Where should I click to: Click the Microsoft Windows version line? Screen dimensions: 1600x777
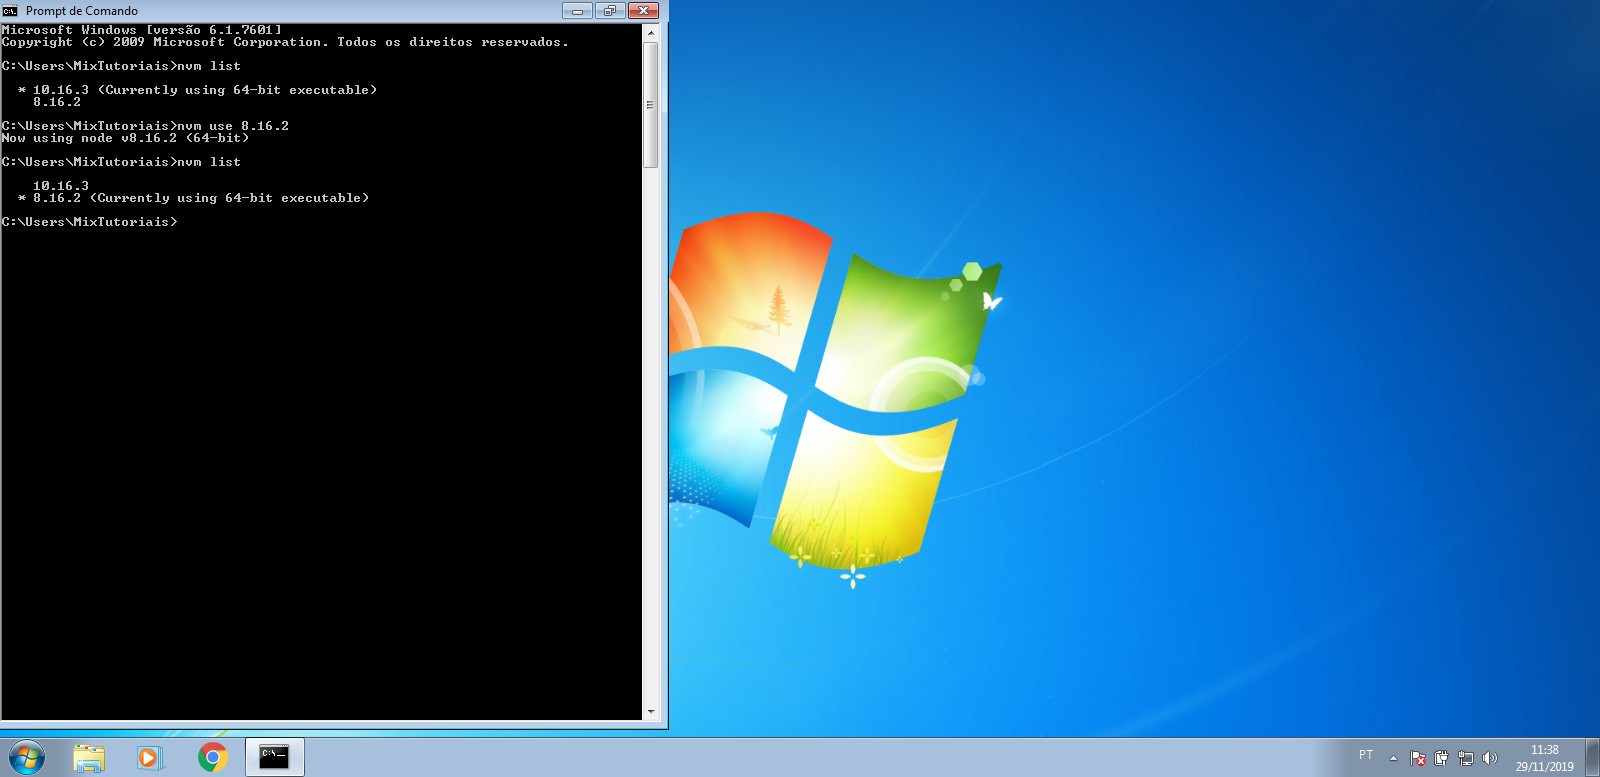click(142, 30)
